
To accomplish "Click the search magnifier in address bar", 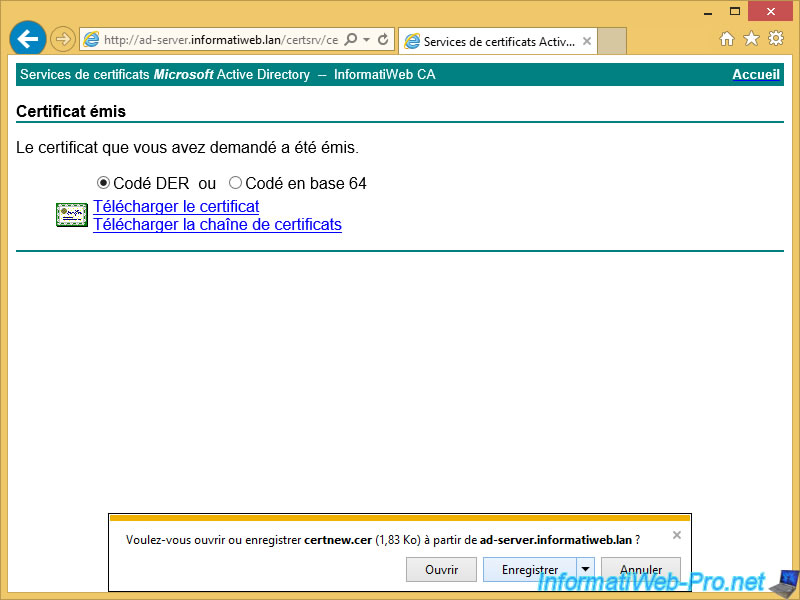I will point(351,39).
